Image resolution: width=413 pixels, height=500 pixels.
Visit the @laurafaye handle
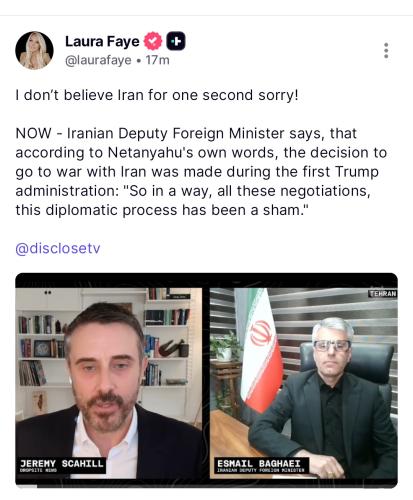pyautogui.click(x=98, y=60)
